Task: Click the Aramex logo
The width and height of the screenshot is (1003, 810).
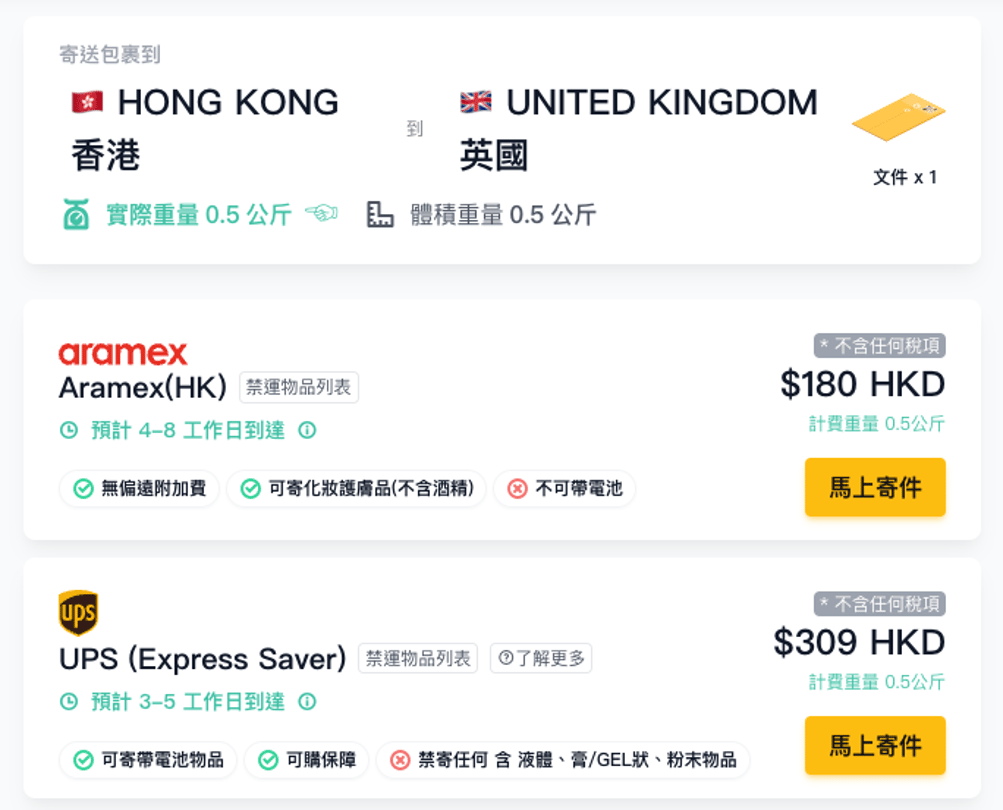Action: tap(123, 353)
